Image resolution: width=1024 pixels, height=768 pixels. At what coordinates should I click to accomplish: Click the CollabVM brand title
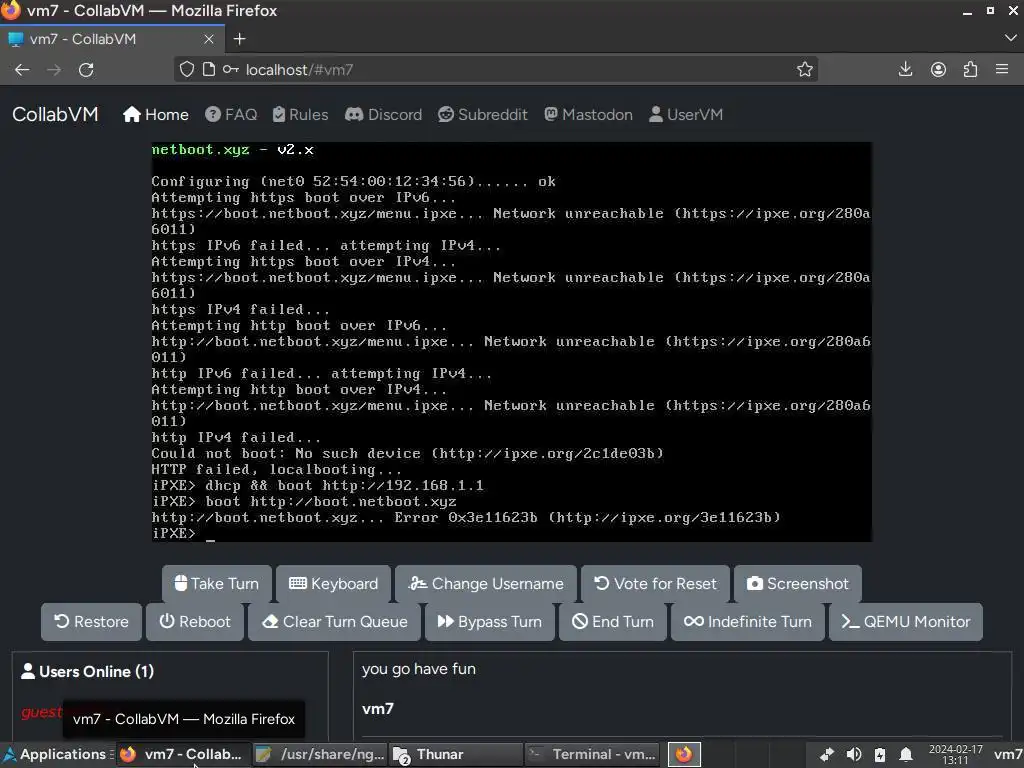coord(56,114)
